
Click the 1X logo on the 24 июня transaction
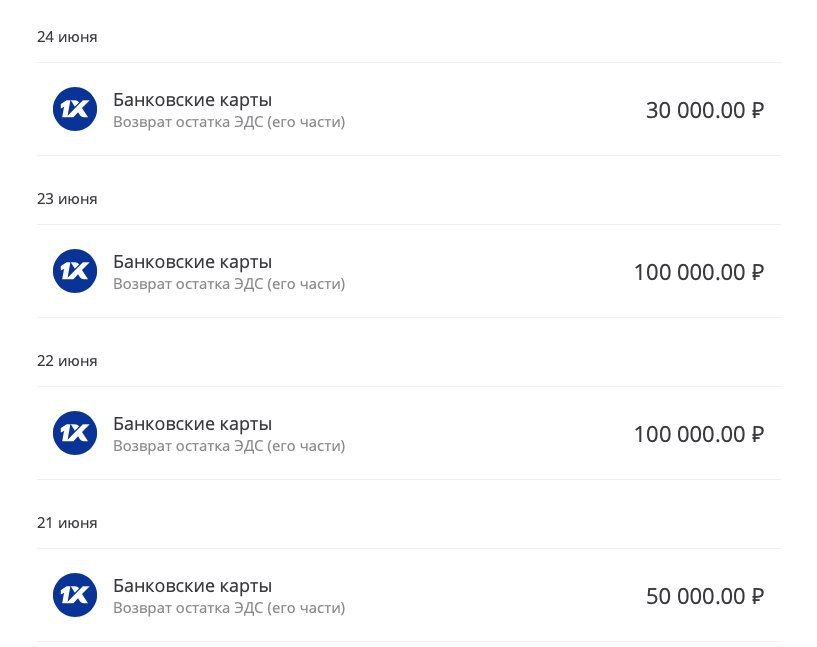coord(75,109)
